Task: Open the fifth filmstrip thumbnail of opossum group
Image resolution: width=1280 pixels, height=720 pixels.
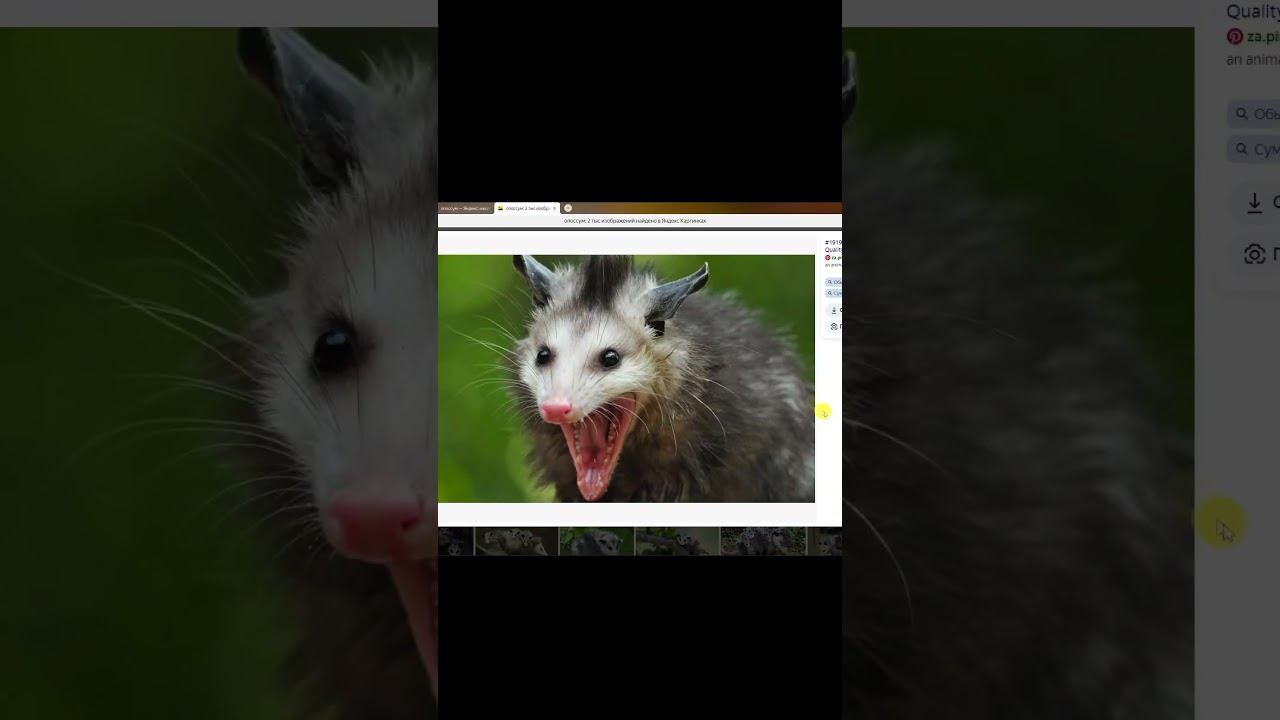Action: (763, 541)
